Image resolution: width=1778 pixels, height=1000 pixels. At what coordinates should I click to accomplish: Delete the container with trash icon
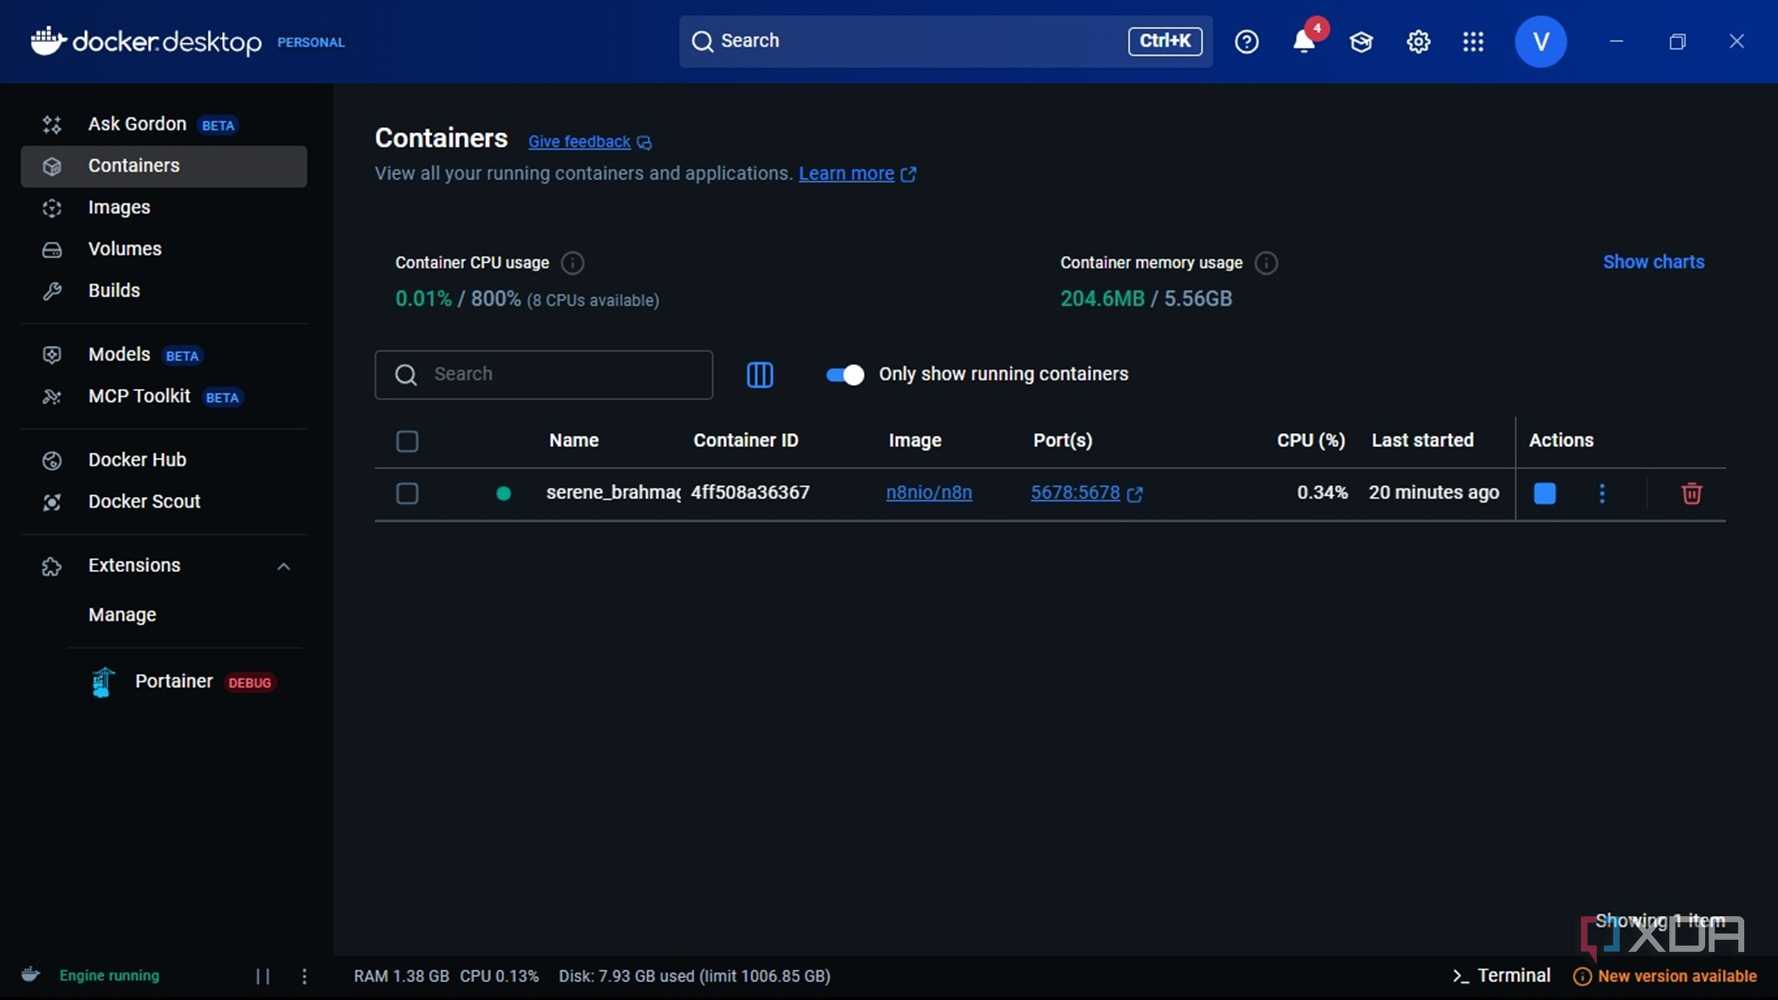pos(1691,493)
